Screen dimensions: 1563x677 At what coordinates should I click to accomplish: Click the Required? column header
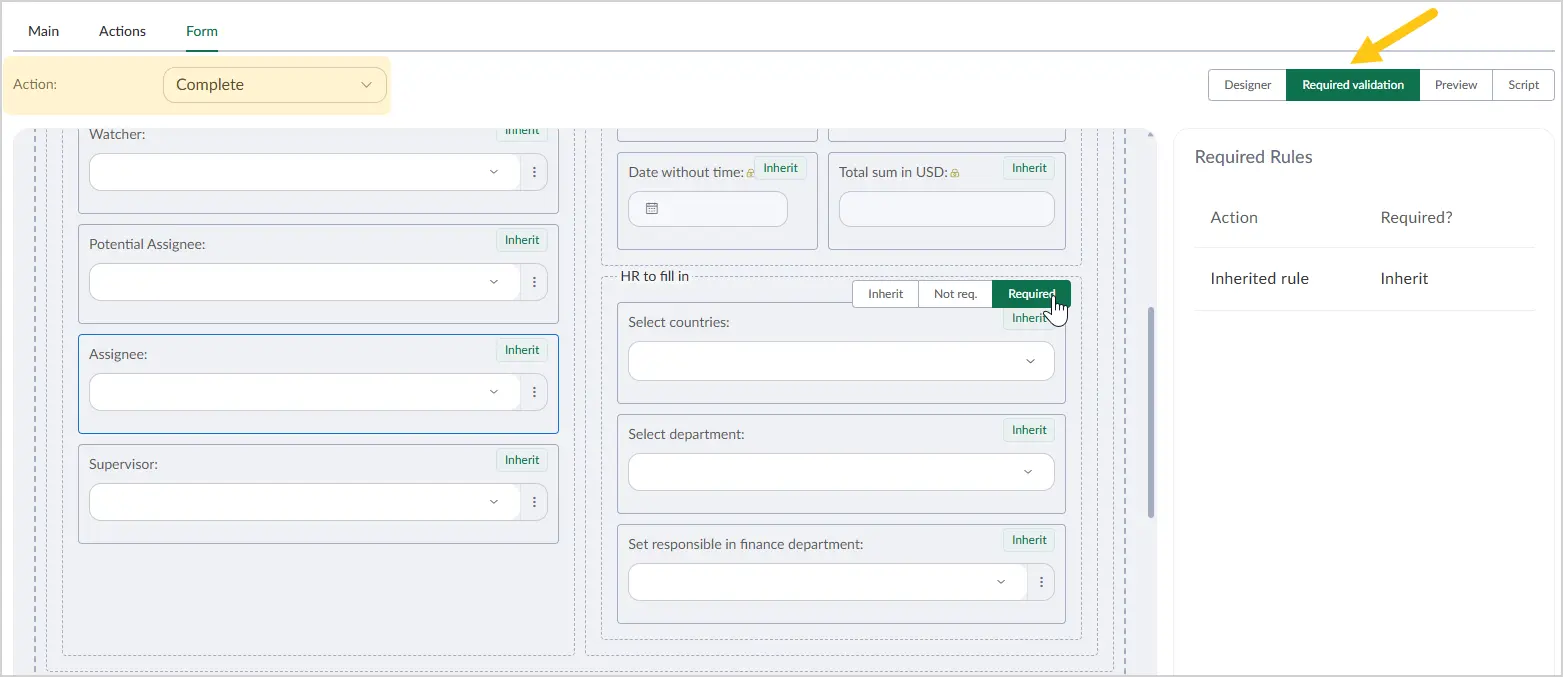1416,218
